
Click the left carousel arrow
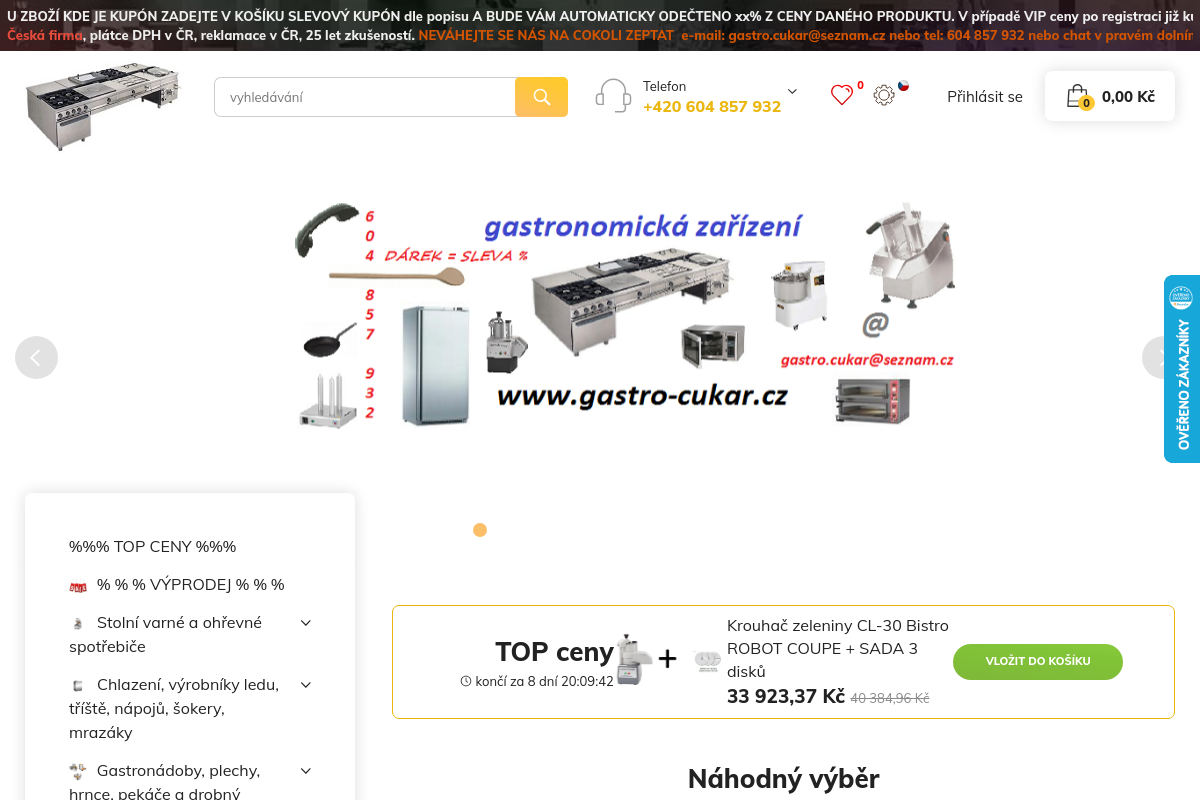(37, 357)
